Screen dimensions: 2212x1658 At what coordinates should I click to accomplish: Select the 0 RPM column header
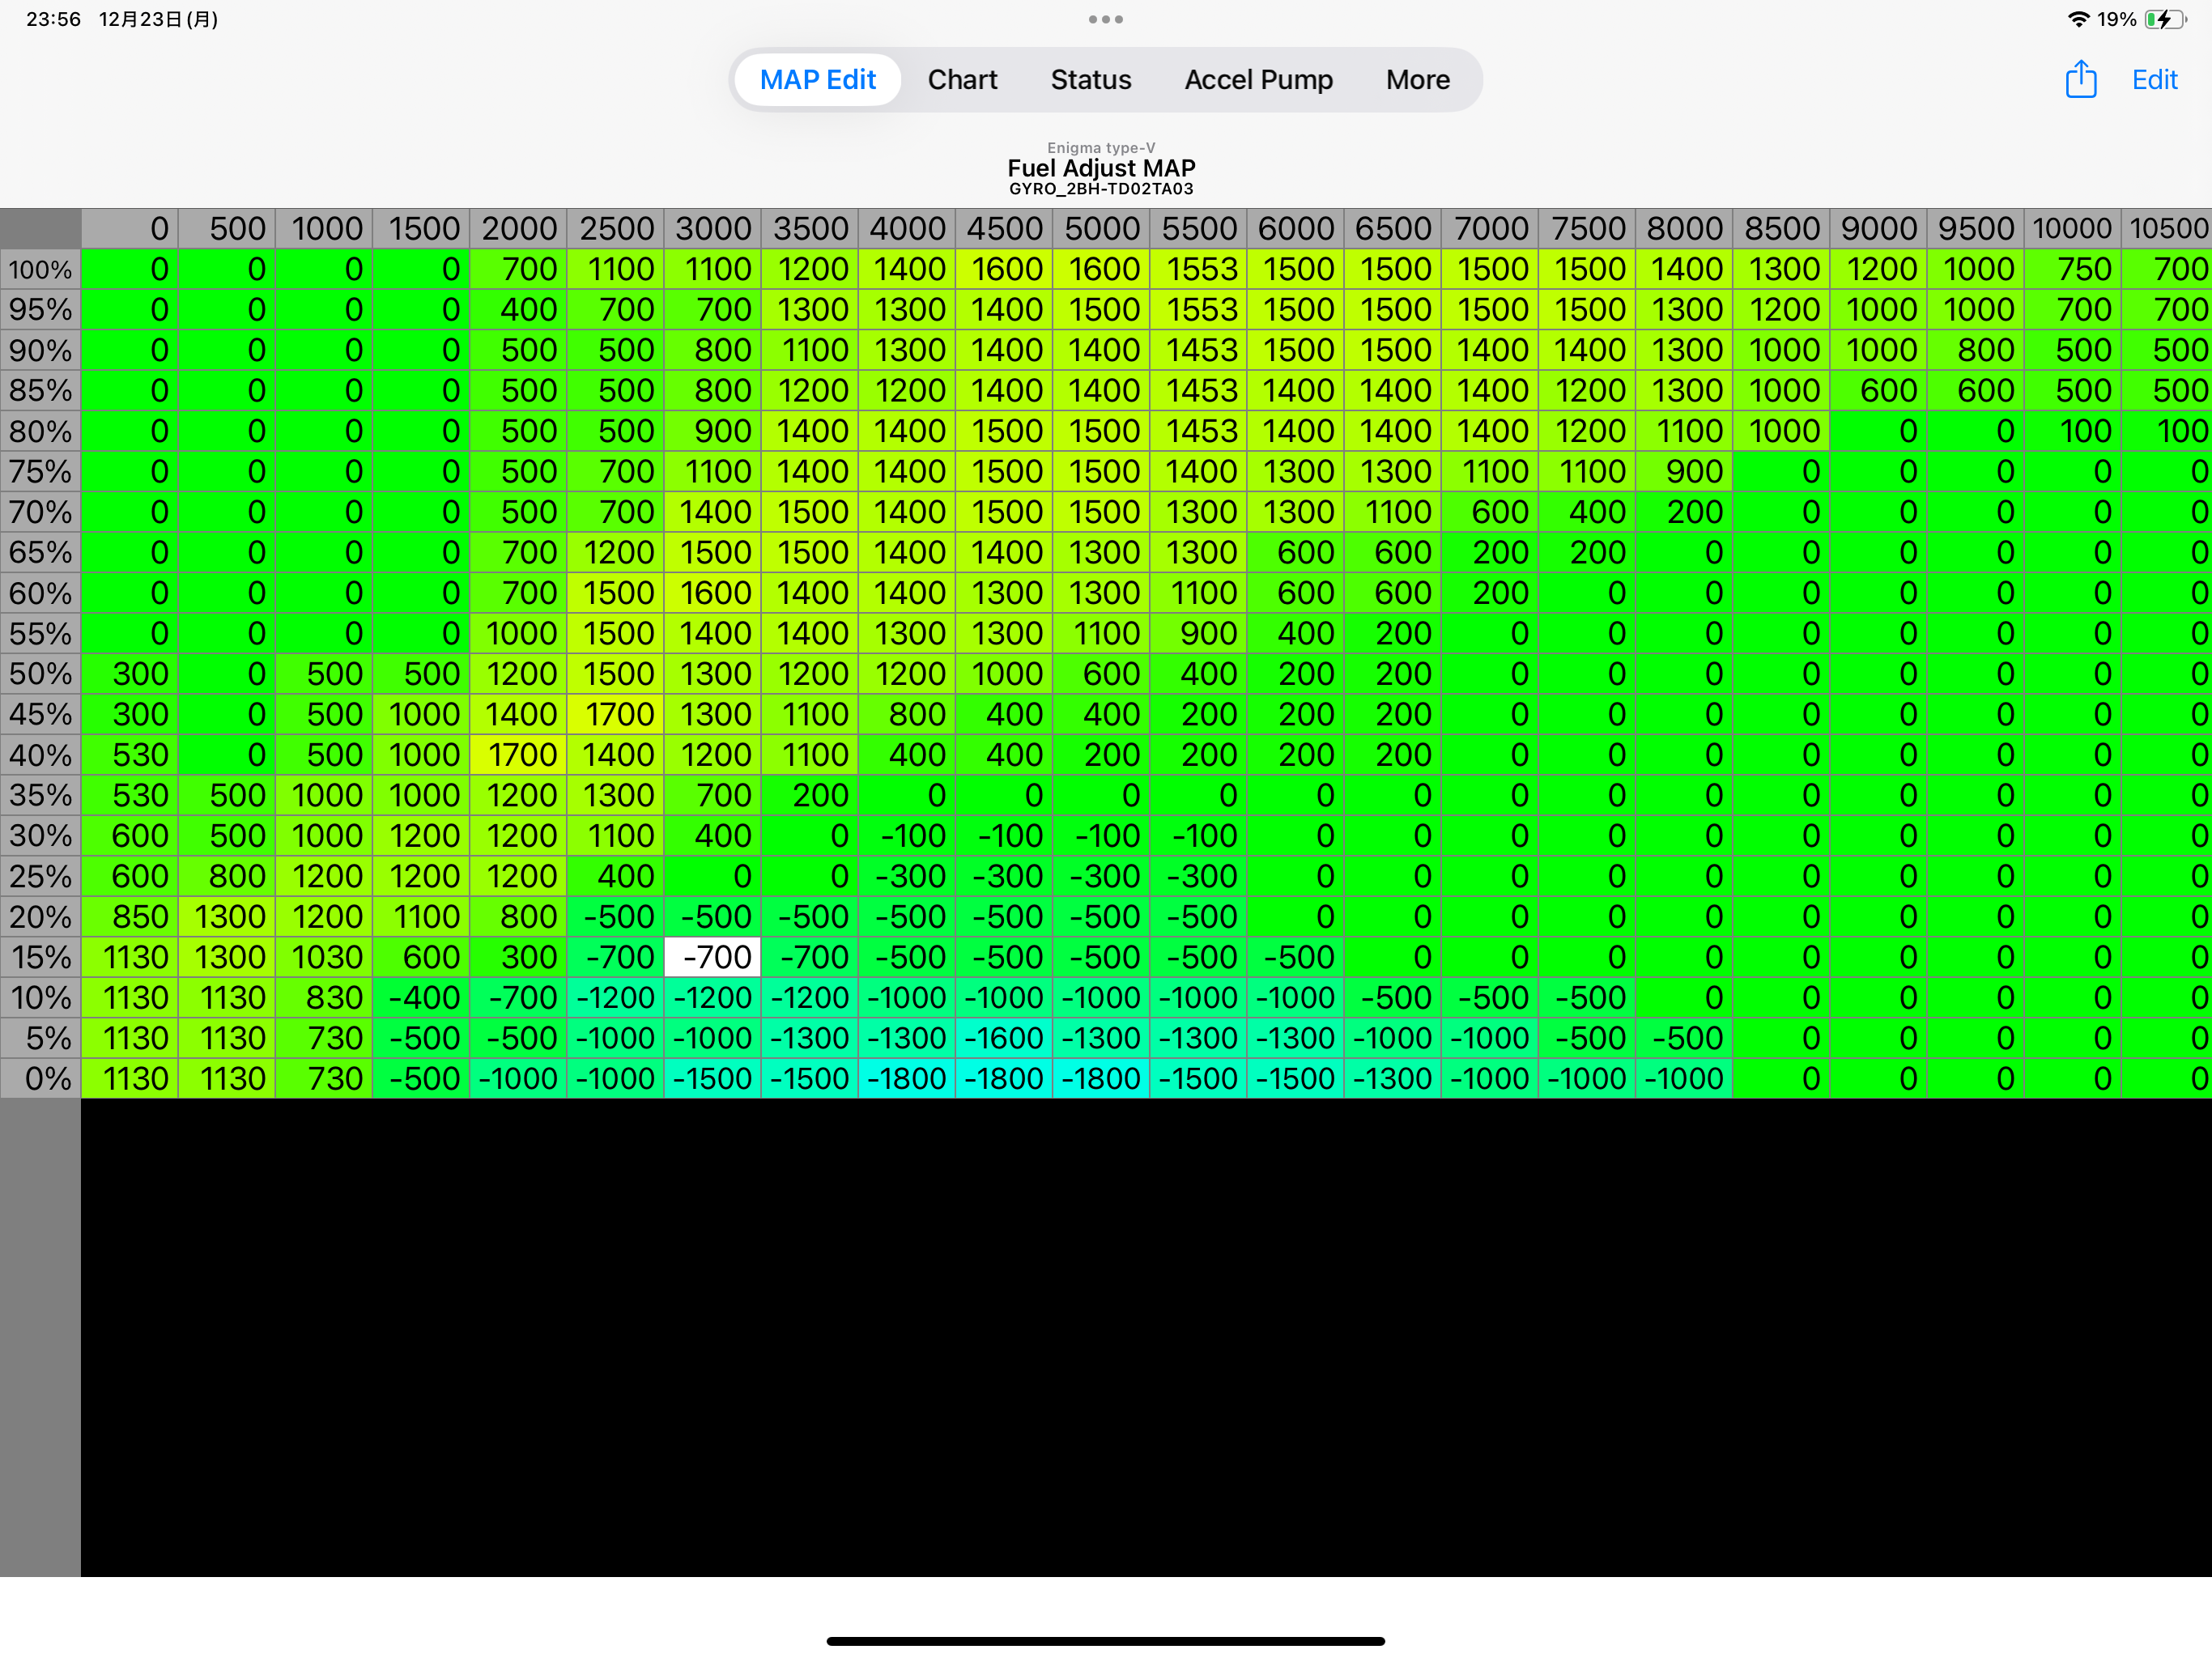point(130,229)
